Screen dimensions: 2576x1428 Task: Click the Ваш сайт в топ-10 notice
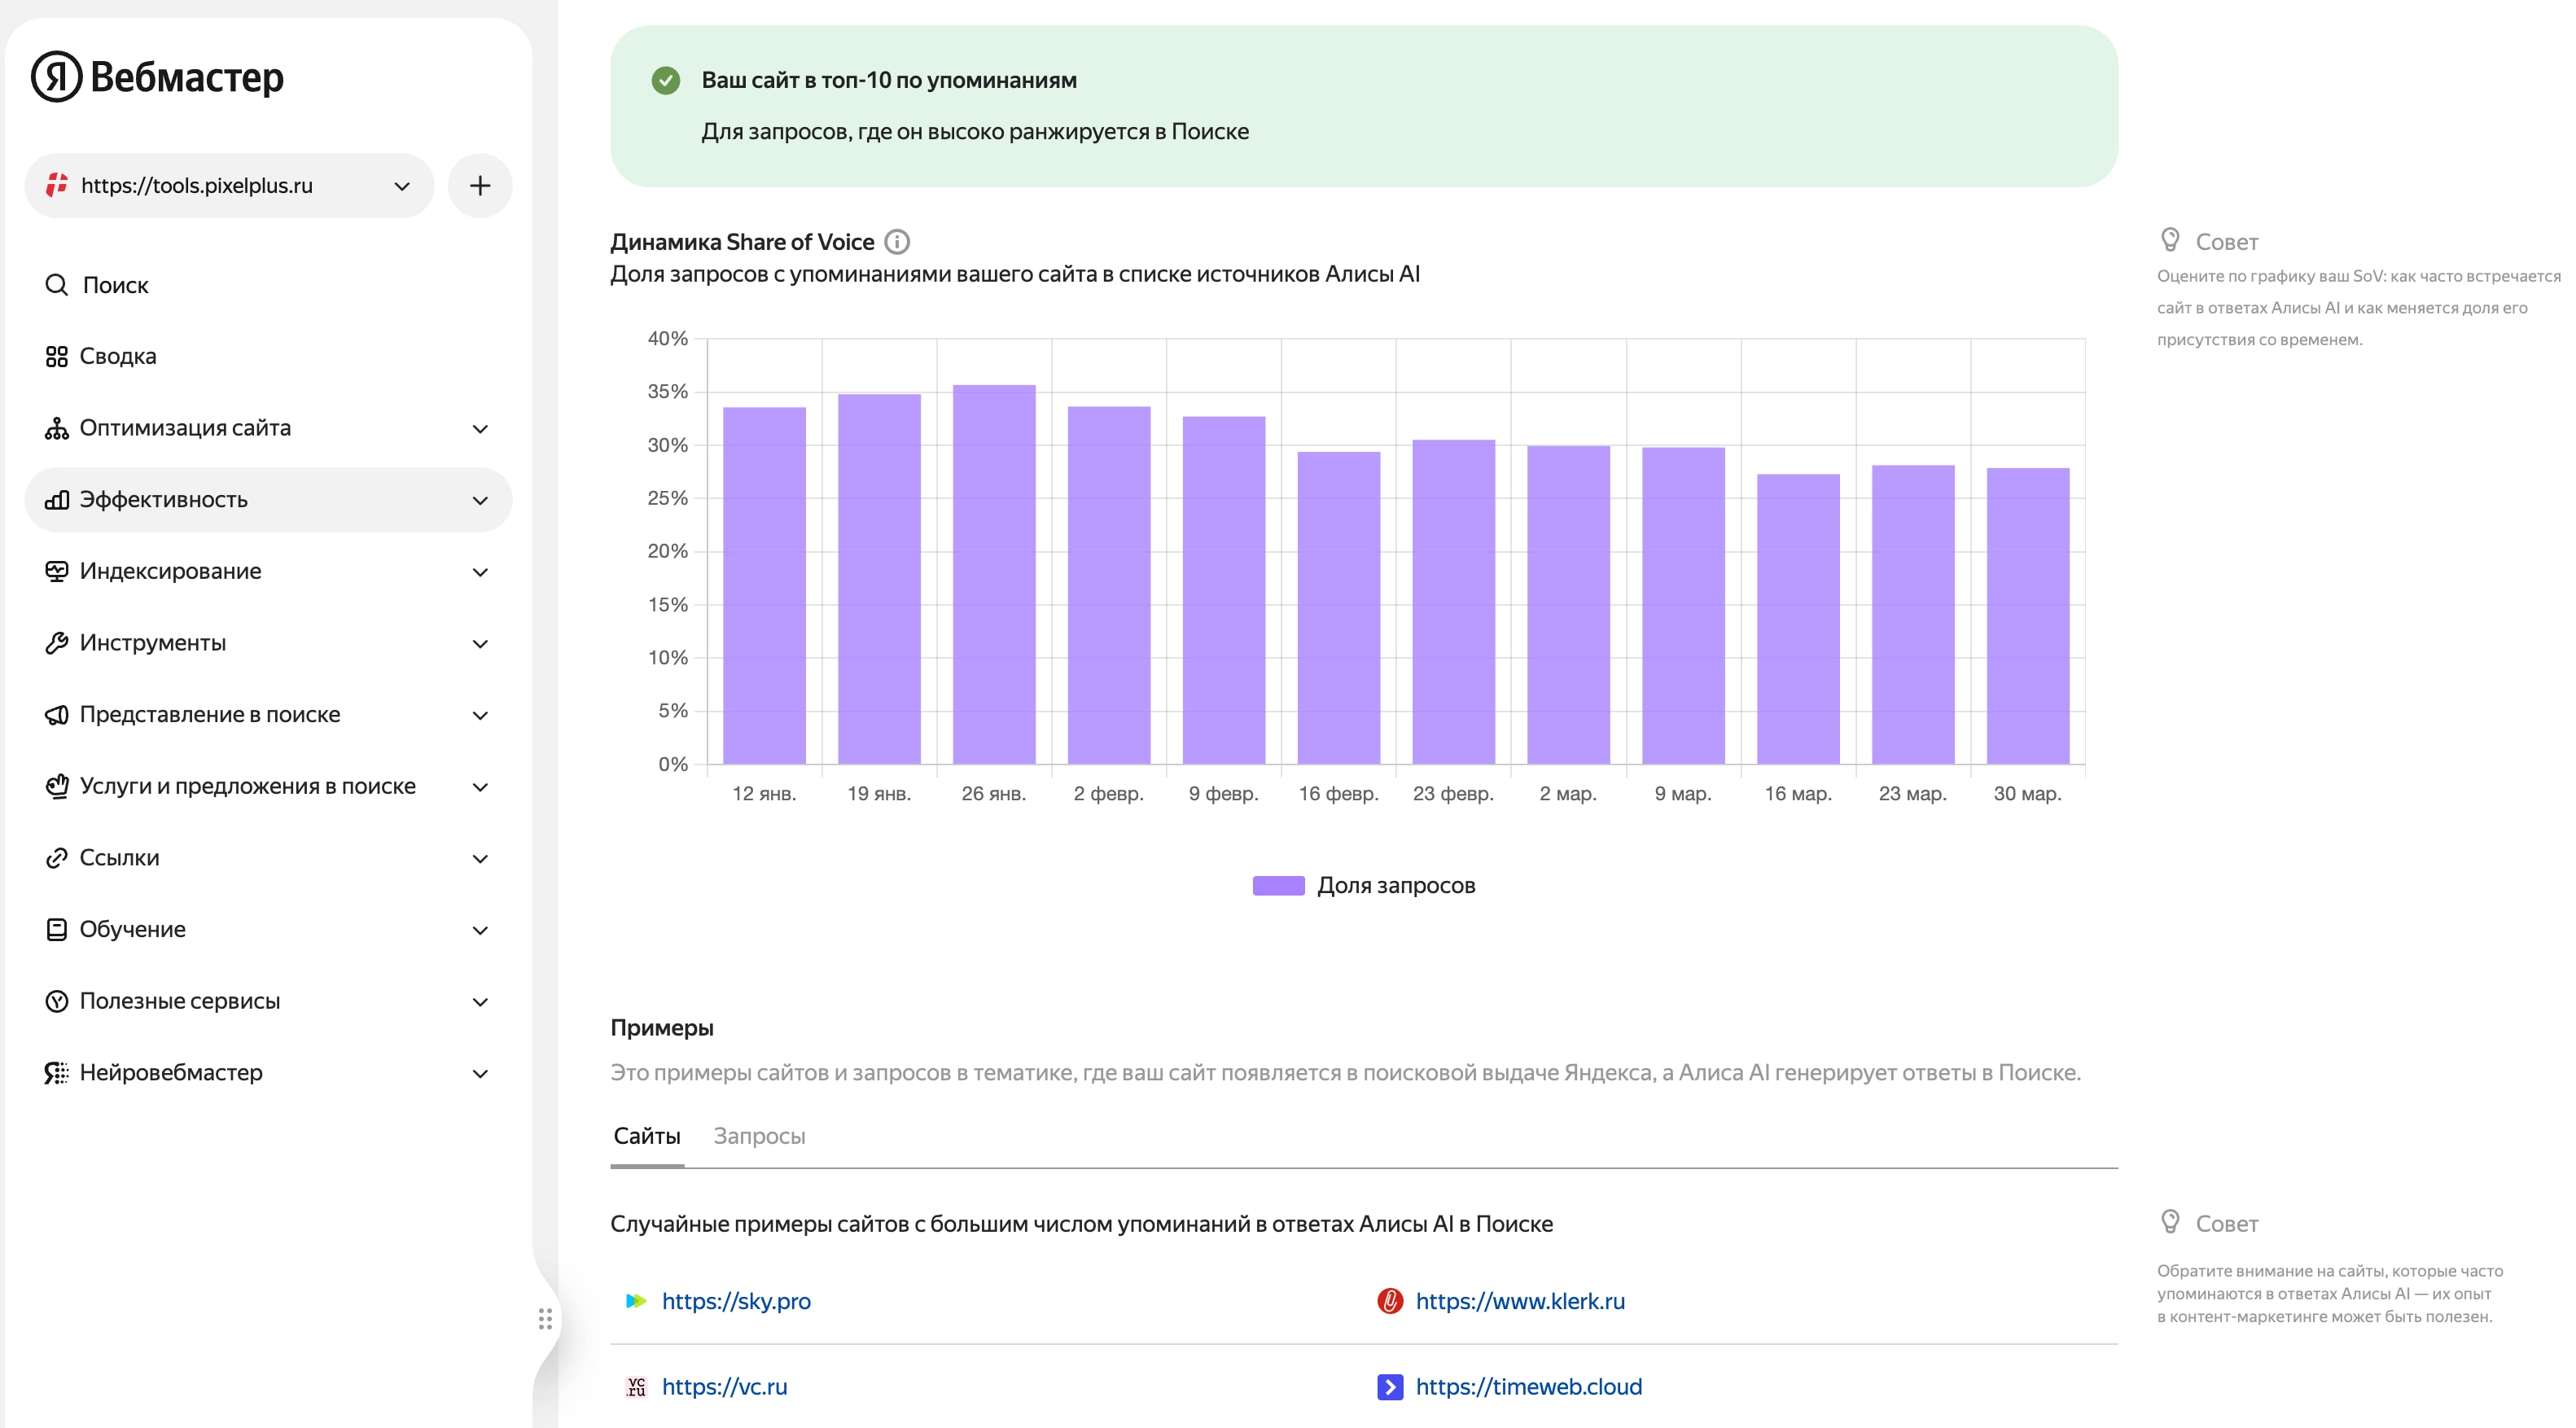(1363, 106)
